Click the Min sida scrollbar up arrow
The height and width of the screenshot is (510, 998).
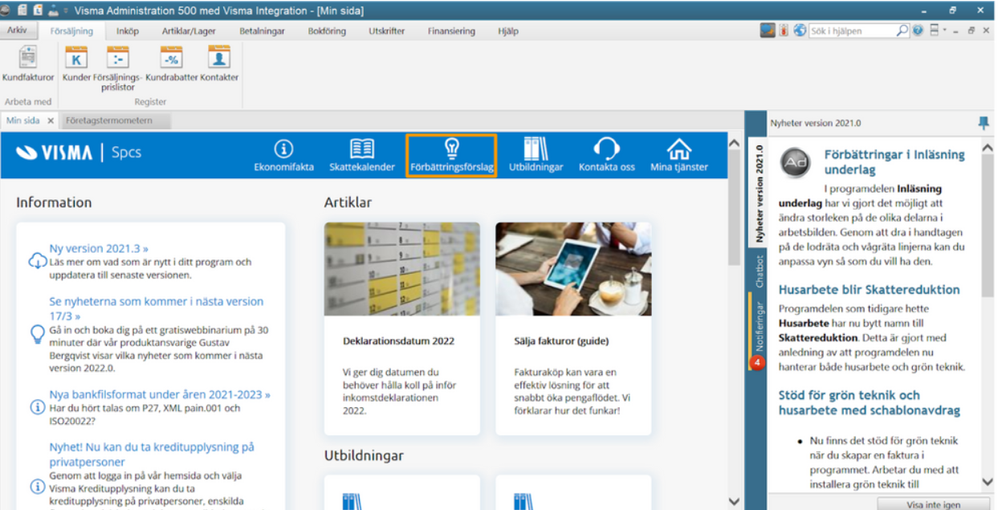point(733,144)
